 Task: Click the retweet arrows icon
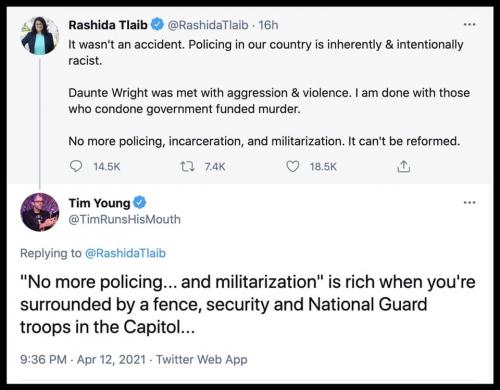(187, 166)
